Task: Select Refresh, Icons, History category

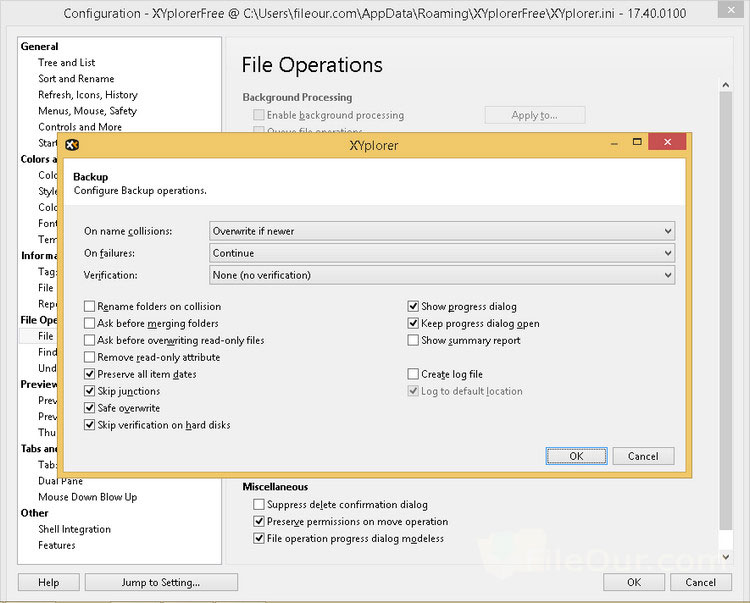Action: click(x=88, y=95)
